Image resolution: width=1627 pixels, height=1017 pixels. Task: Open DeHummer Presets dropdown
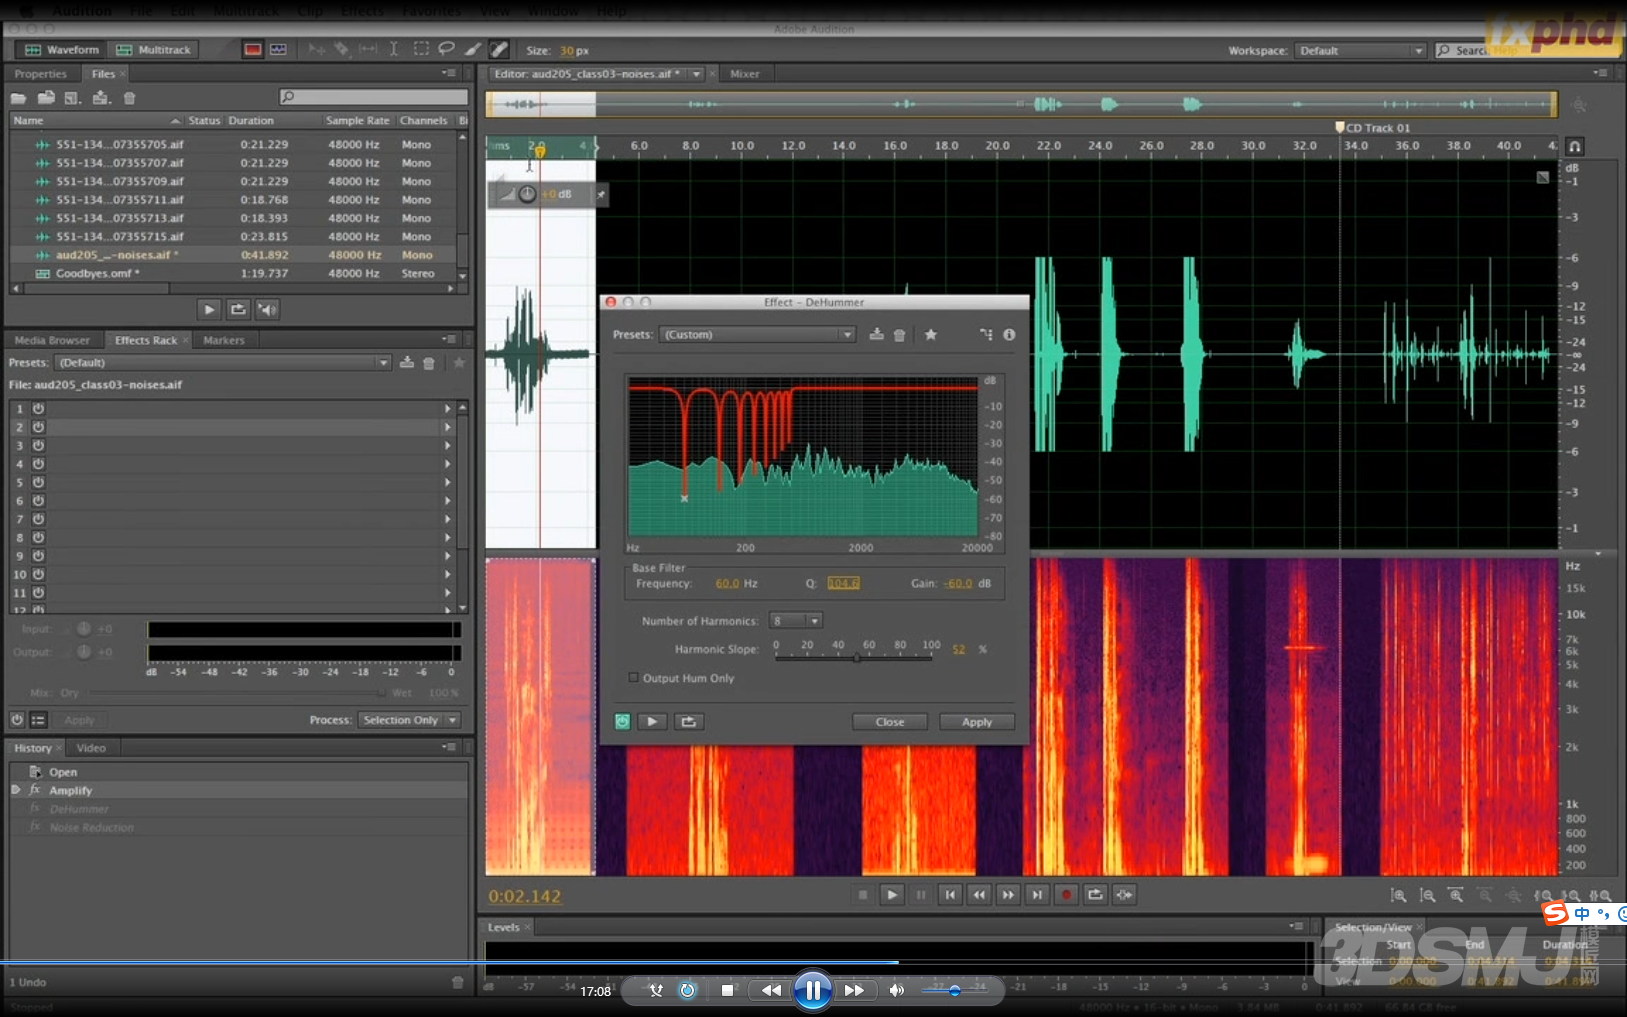[759, 335]
